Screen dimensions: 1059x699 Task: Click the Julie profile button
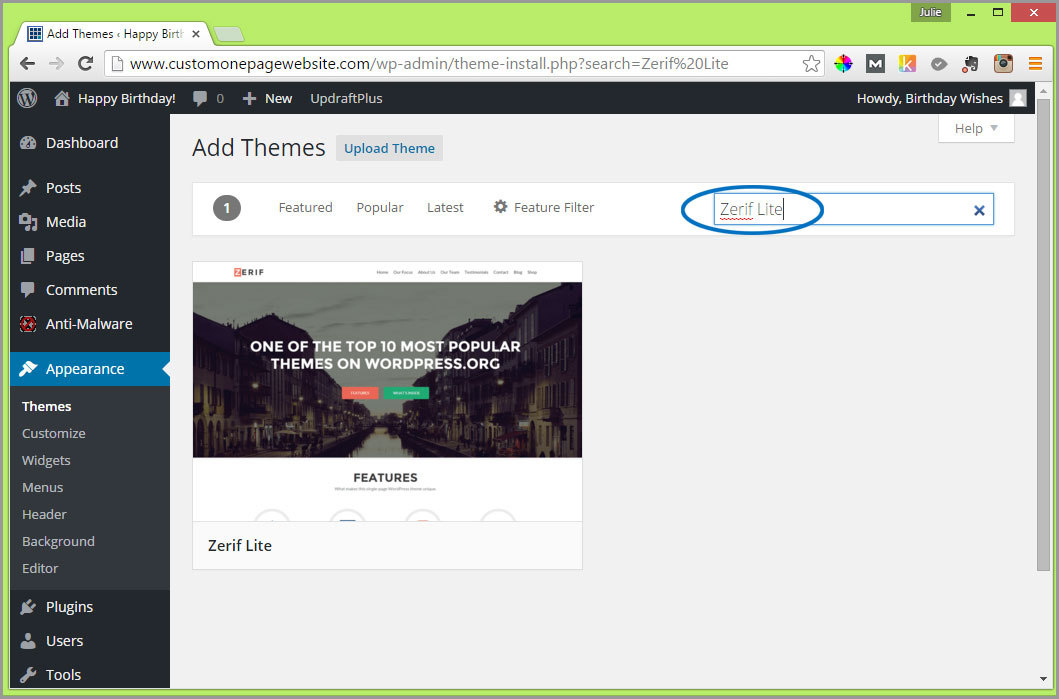(930, 12)
